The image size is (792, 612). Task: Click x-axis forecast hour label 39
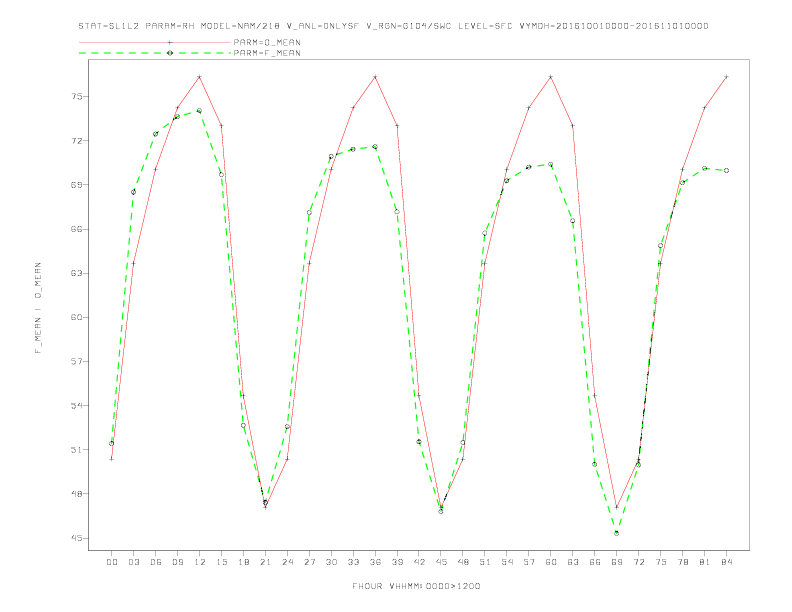point(397,562)
